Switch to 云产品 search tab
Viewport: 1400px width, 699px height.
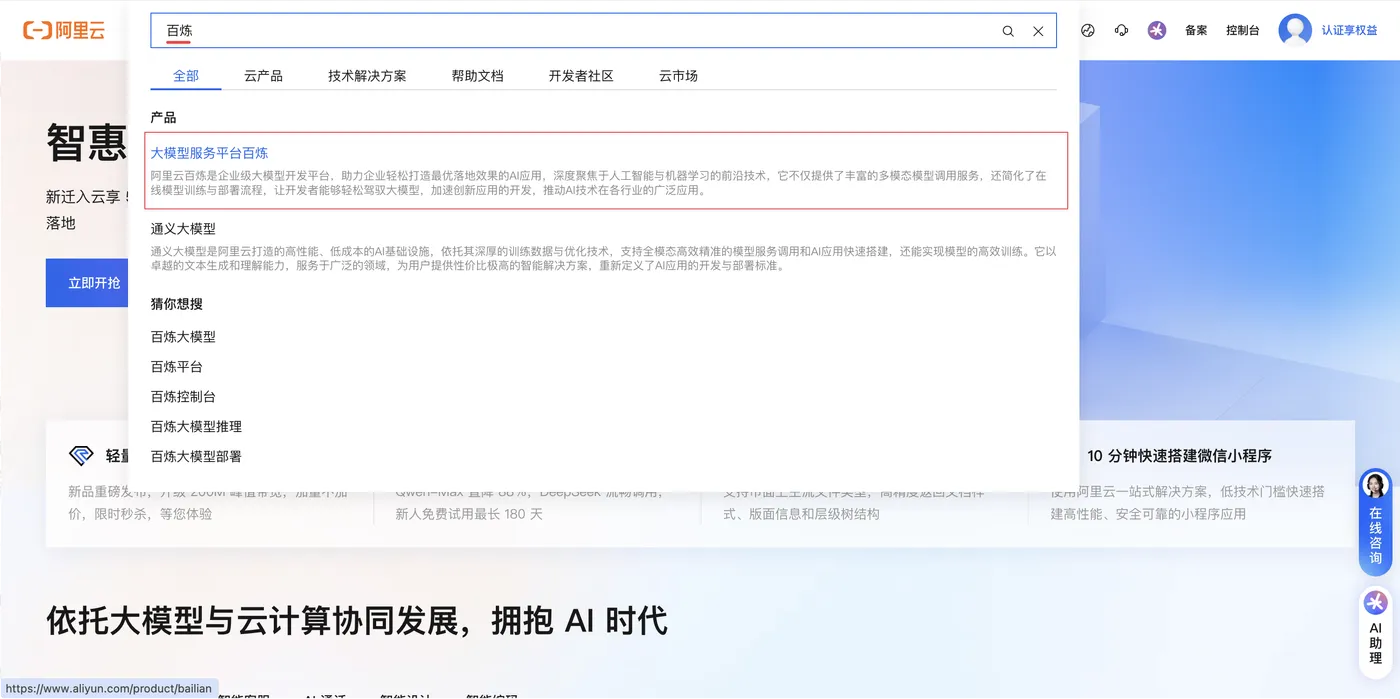(263, 75)
